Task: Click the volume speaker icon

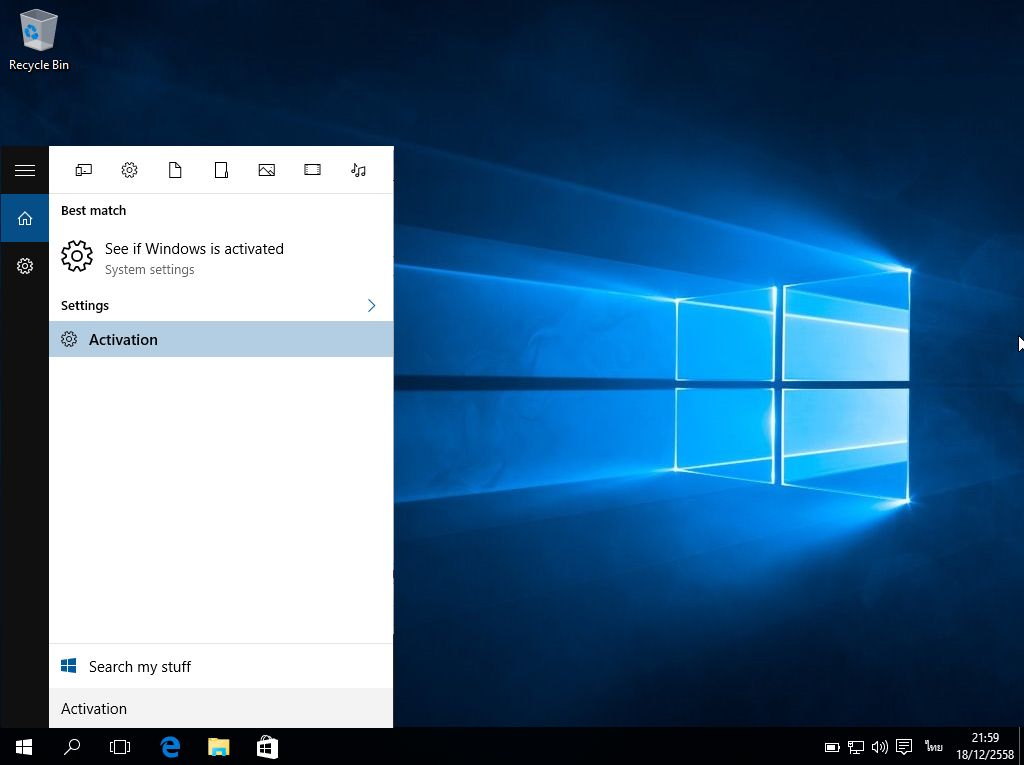Action: pyautogui.click(x=879, y=747)
